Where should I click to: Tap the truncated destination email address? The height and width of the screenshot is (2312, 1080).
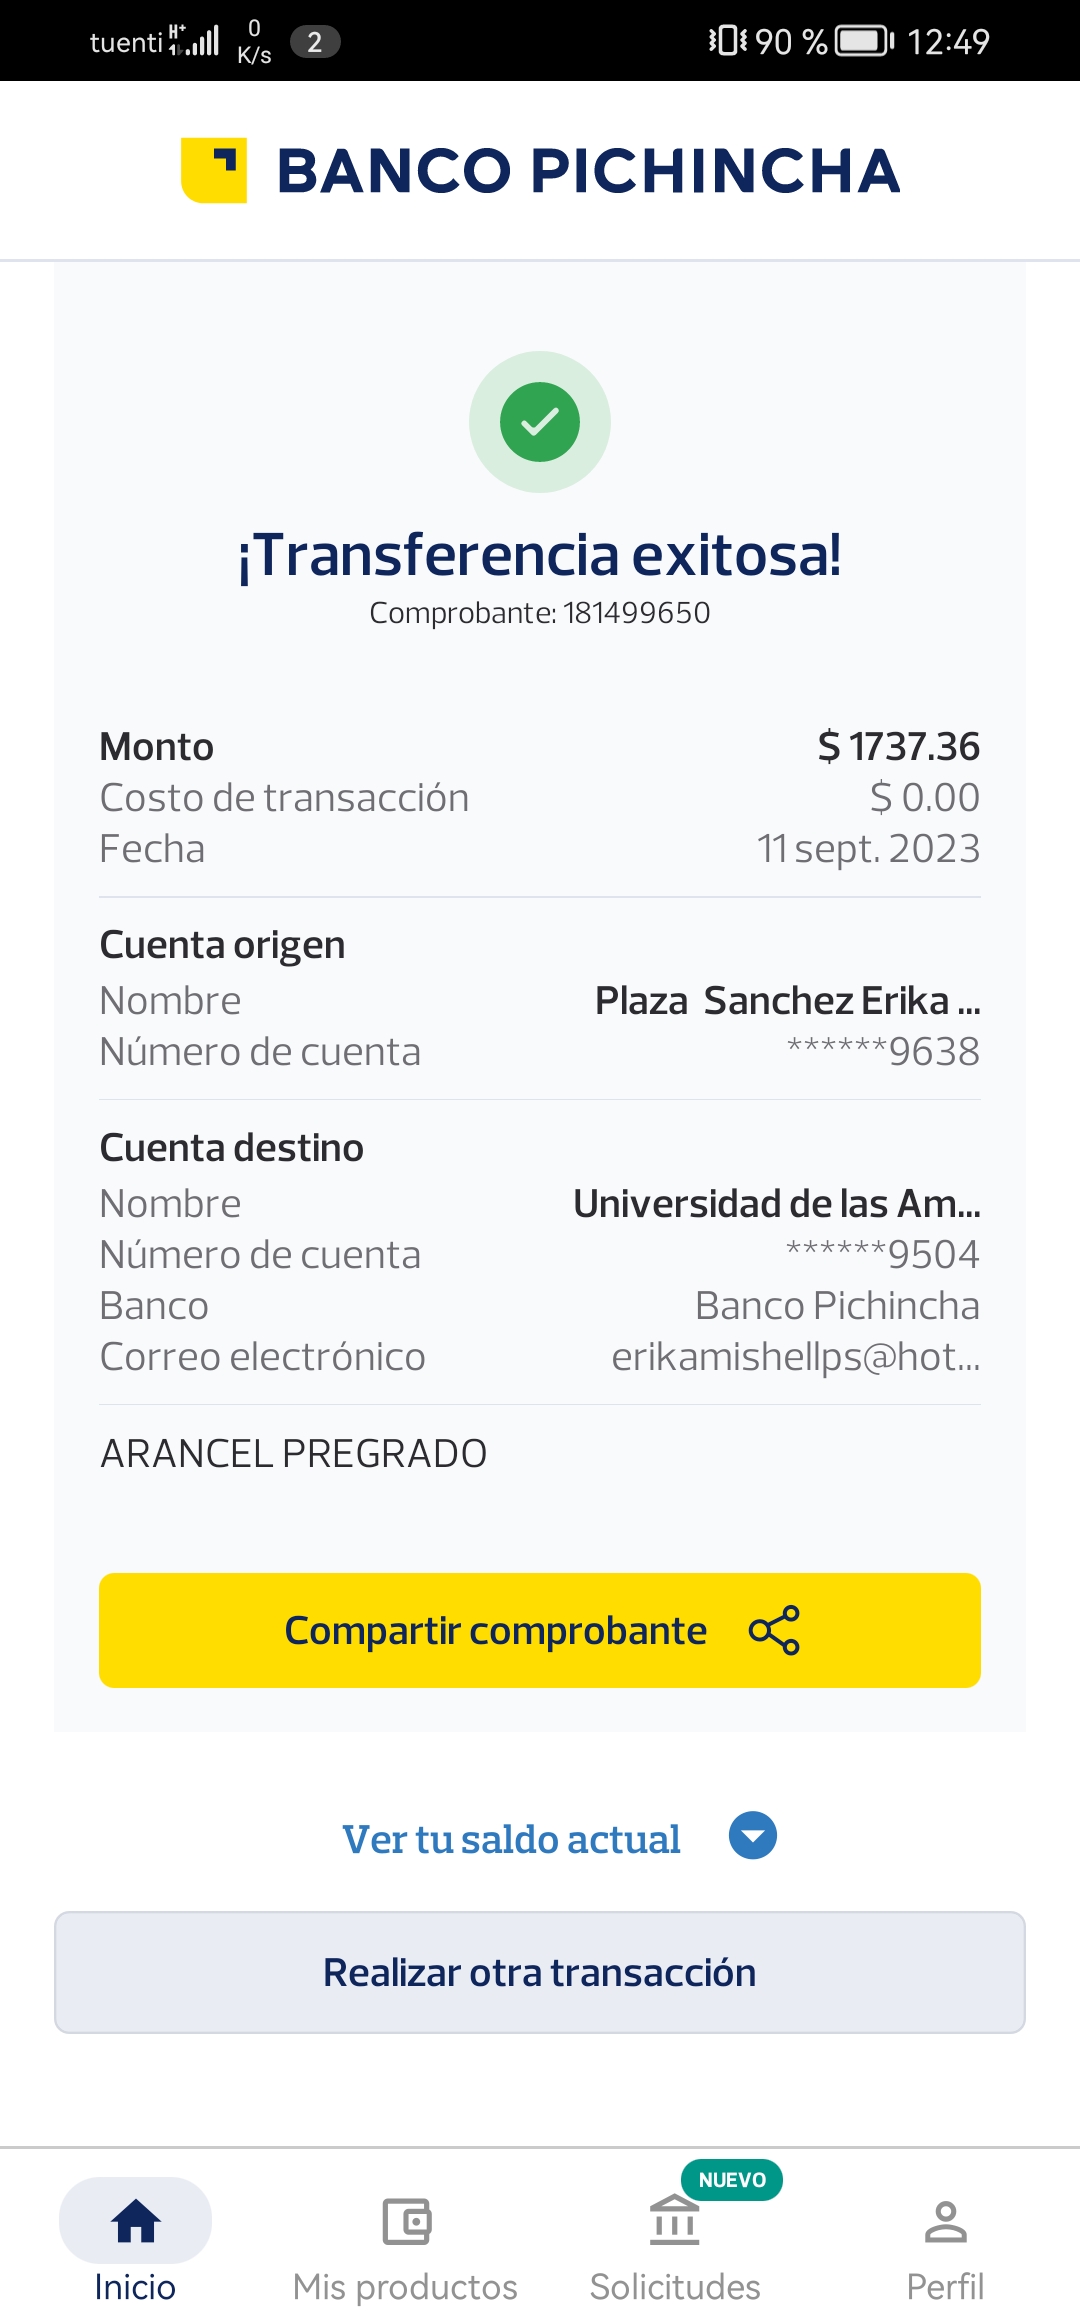[795, 1357]
